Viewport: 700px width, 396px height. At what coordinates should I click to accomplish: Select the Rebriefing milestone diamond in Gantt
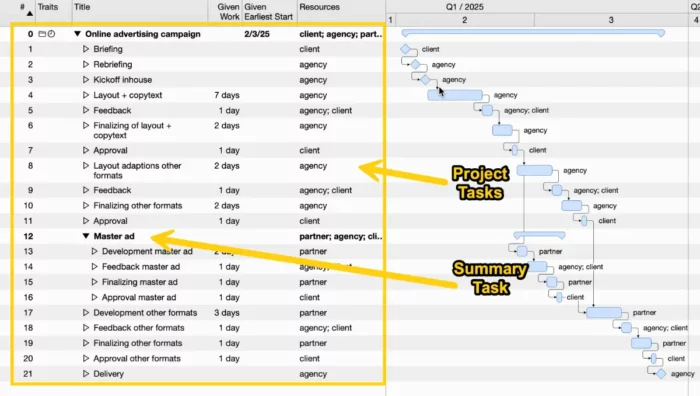[x=415, y=64]
